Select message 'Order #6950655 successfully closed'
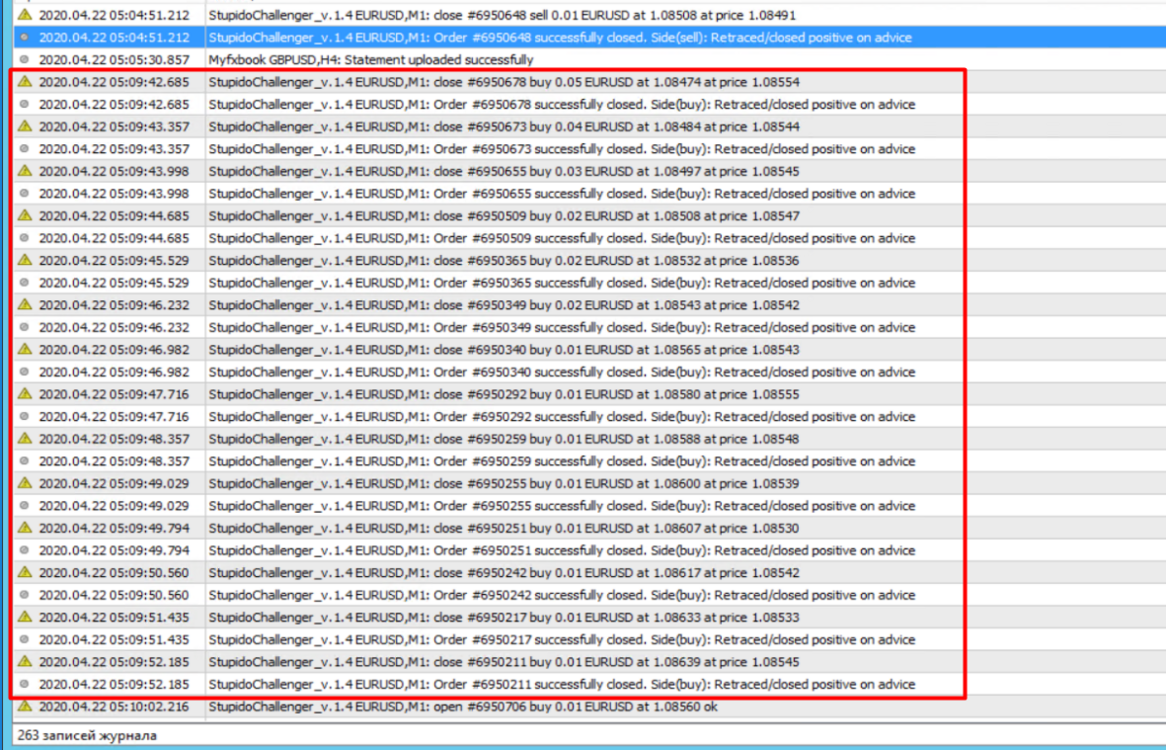 pyautogui.click(x=562, y=193)
